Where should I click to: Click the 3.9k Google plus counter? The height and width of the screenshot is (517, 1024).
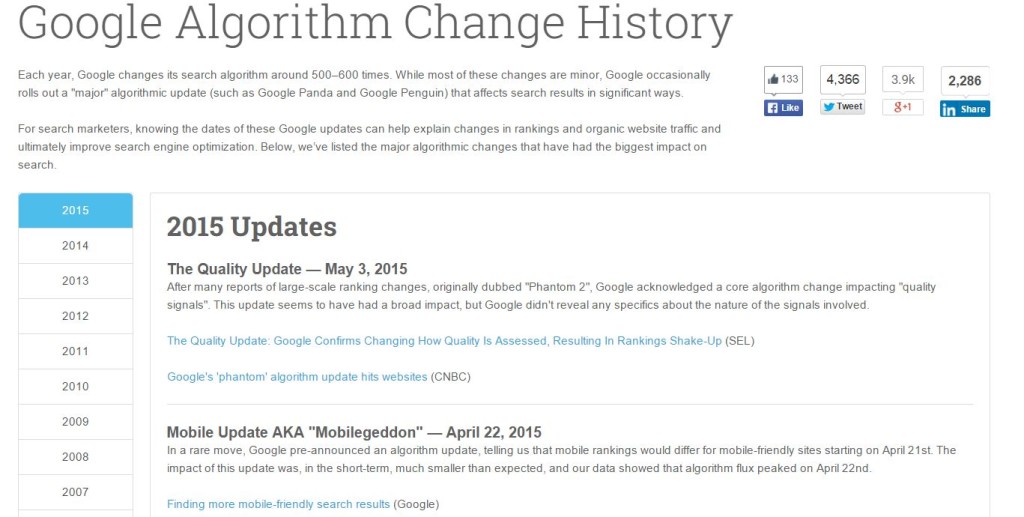click(903, 80)
